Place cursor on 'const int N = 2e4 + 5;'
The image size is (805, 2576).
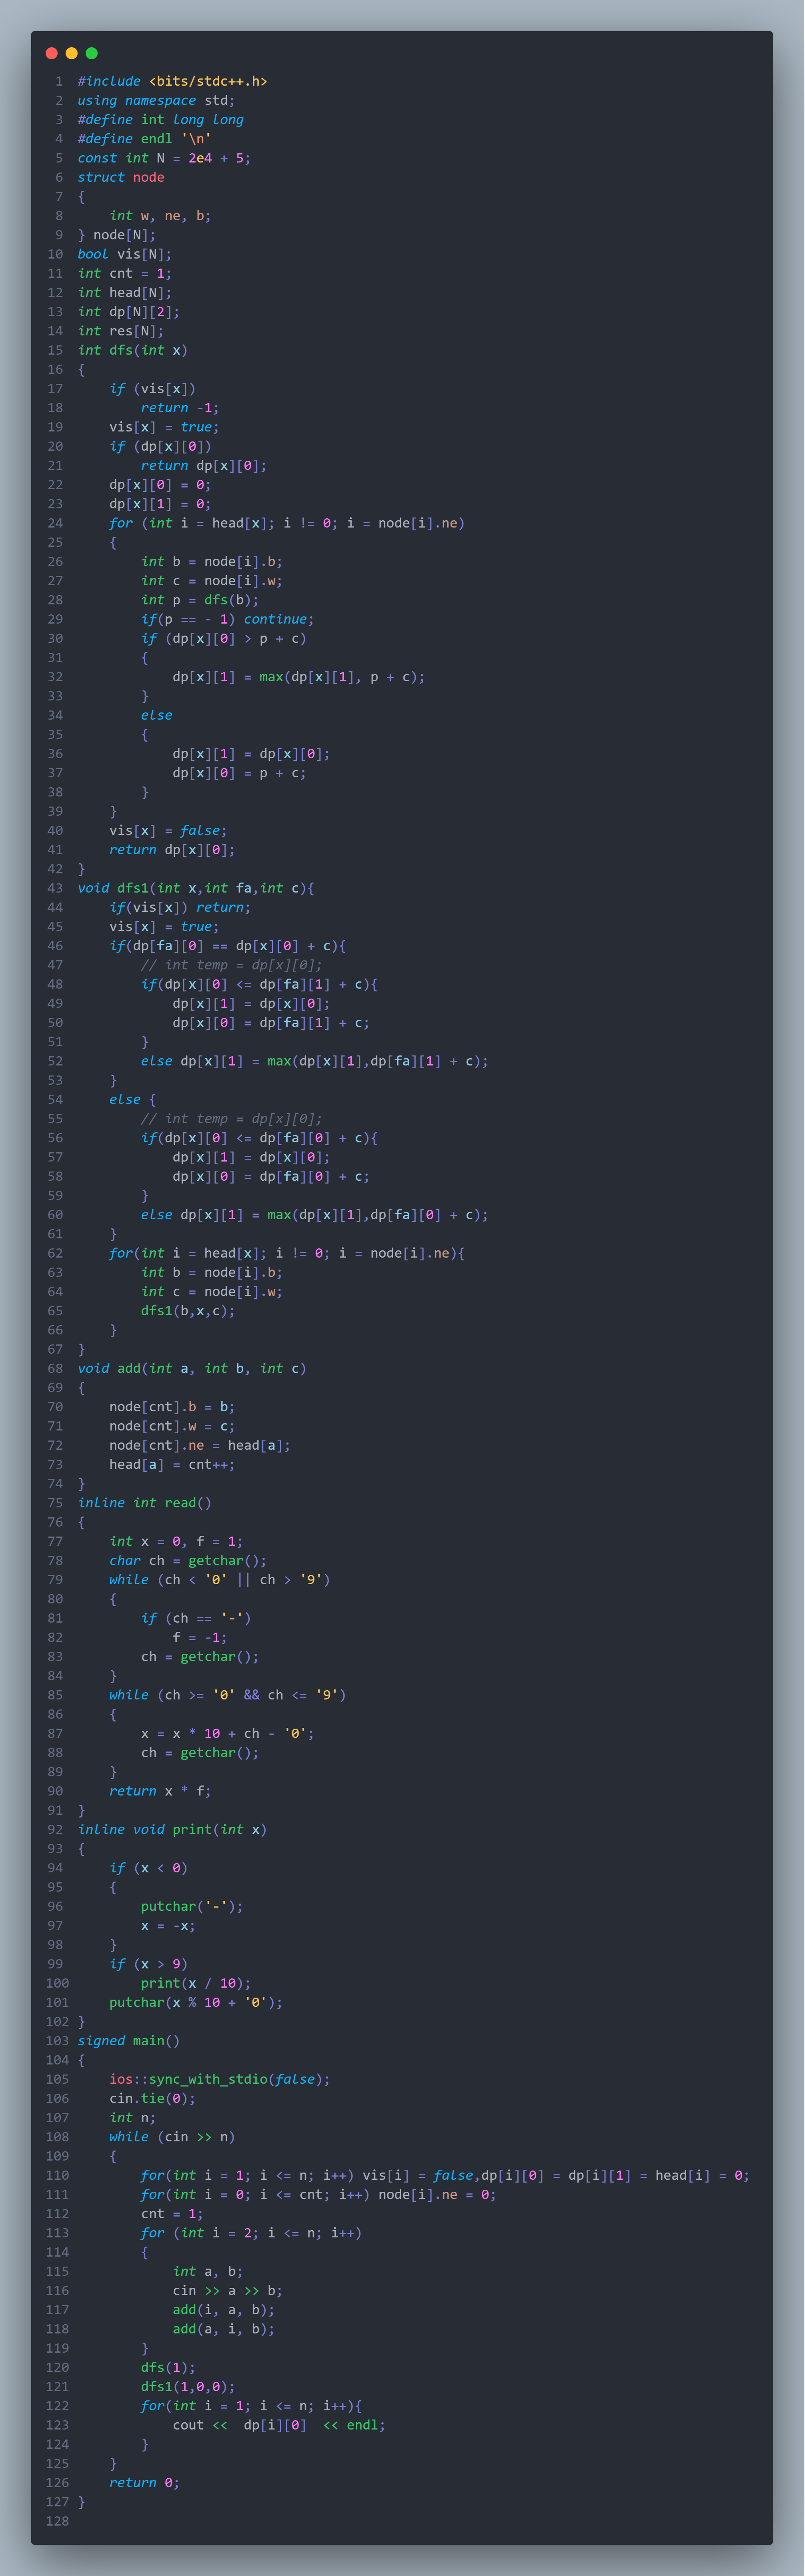(164, 158)
